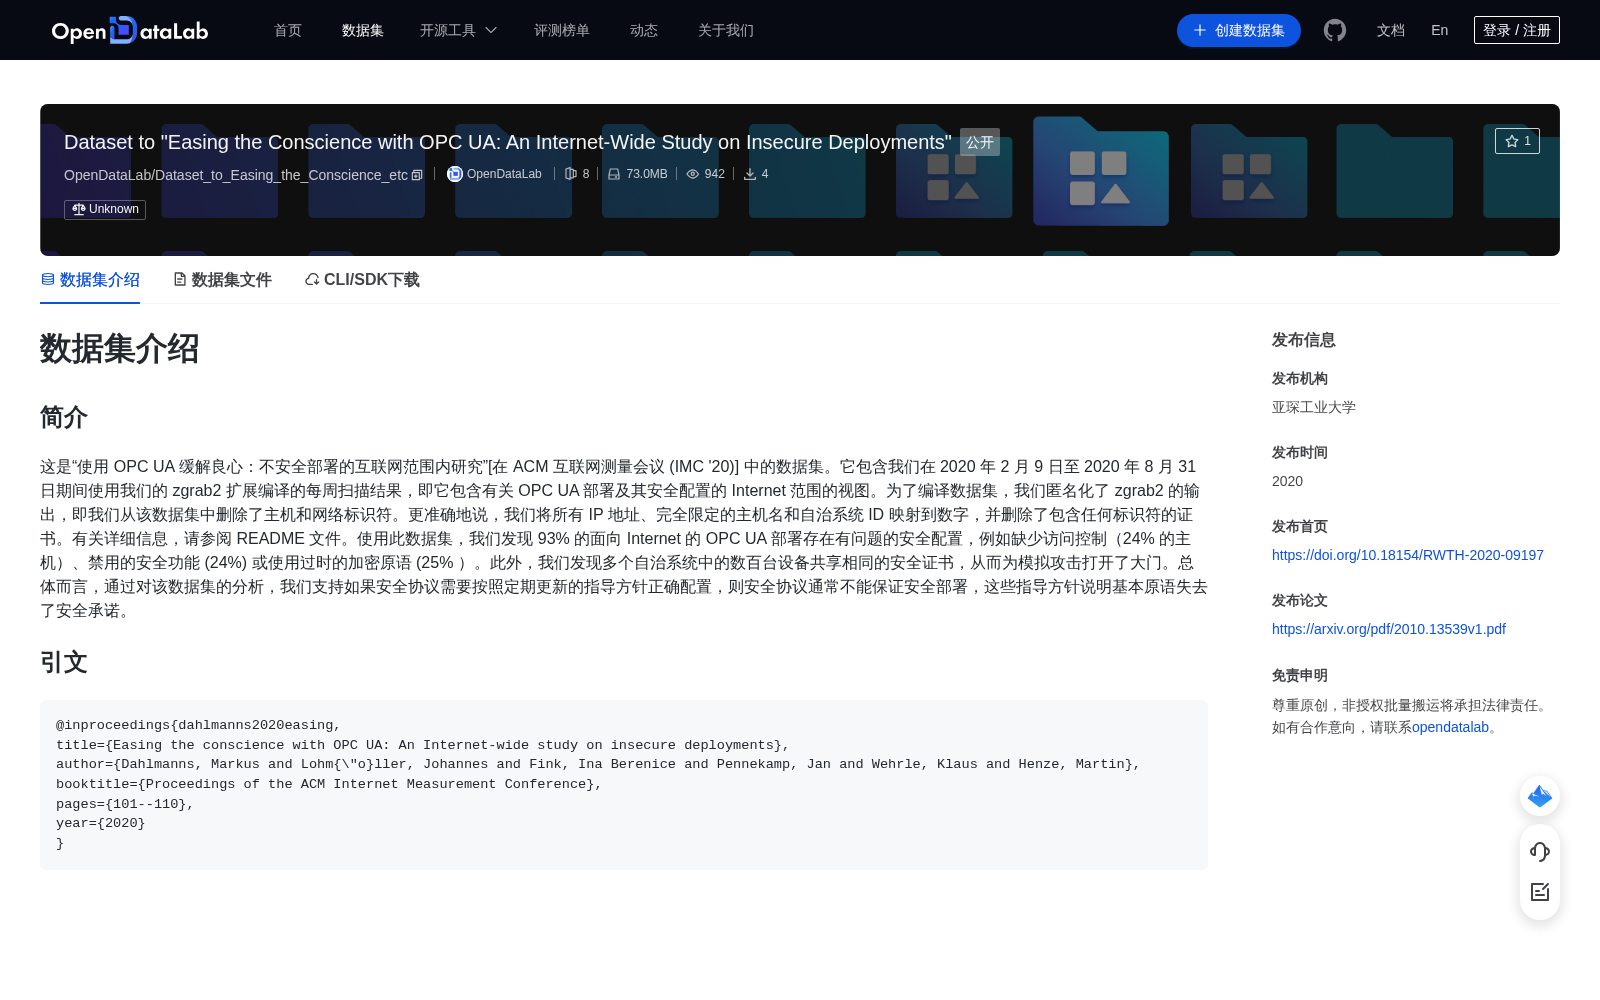Open customer support headset icon
The image size is (1600, 1000).
[x=1540, y=851]
